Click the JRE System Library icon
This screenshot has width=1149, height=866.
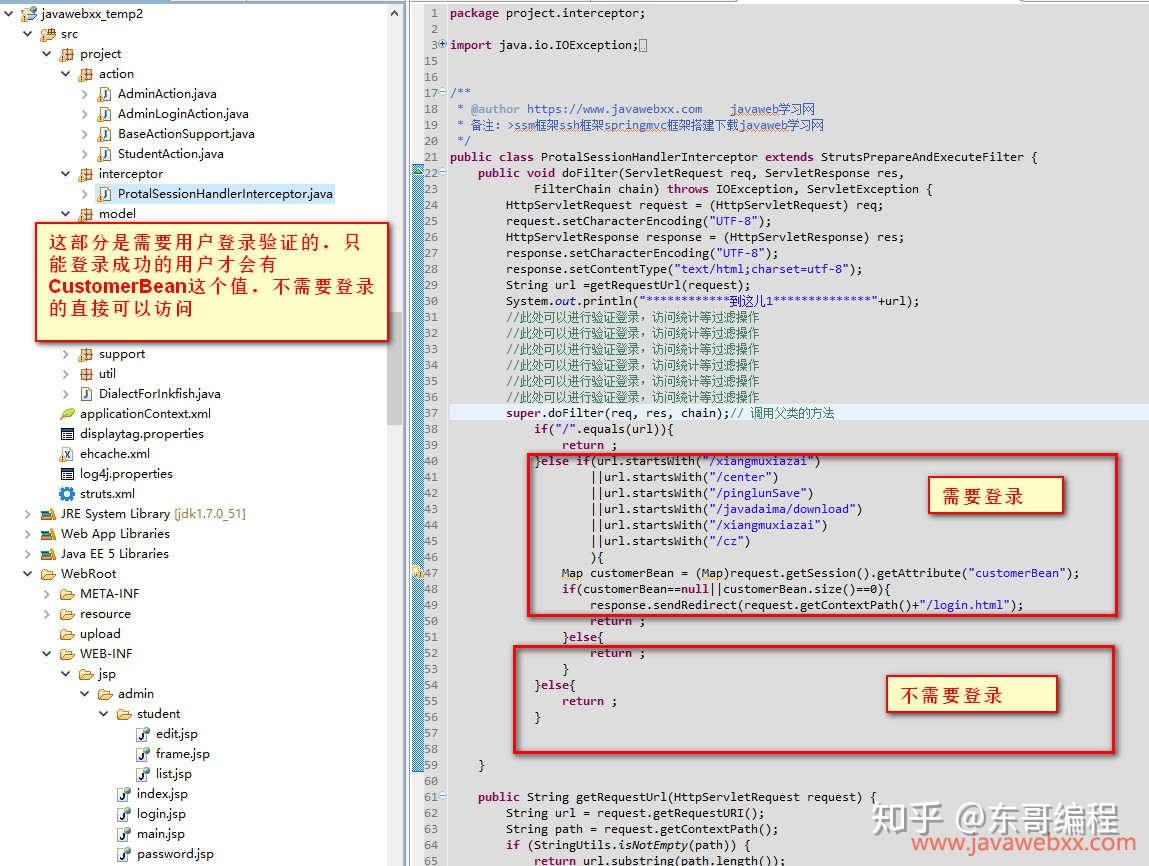point(48,514)
